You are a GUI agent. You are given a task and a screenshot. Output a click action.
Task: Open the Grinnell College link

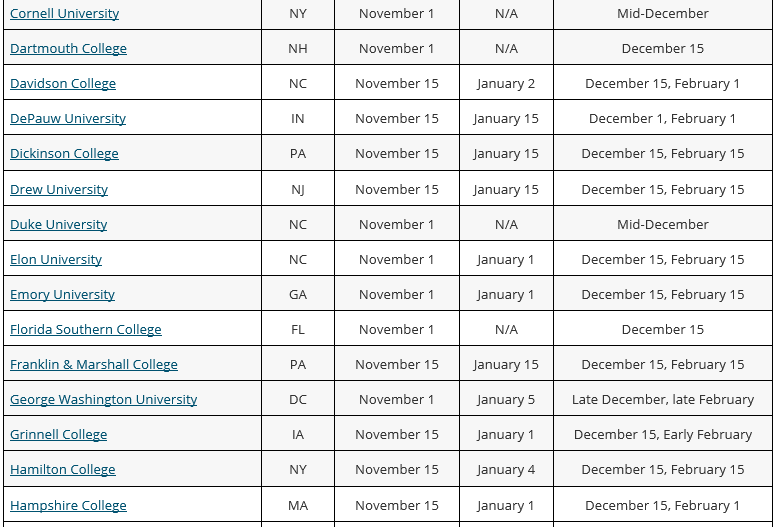pyautogui.click(x=58, y=434)
